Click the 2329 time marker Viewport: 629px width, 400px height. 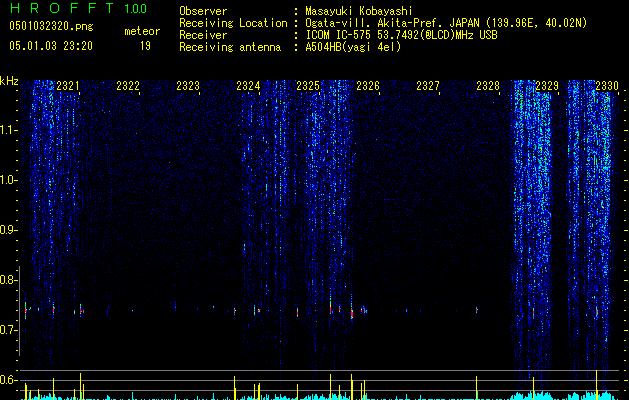point(547,85)
